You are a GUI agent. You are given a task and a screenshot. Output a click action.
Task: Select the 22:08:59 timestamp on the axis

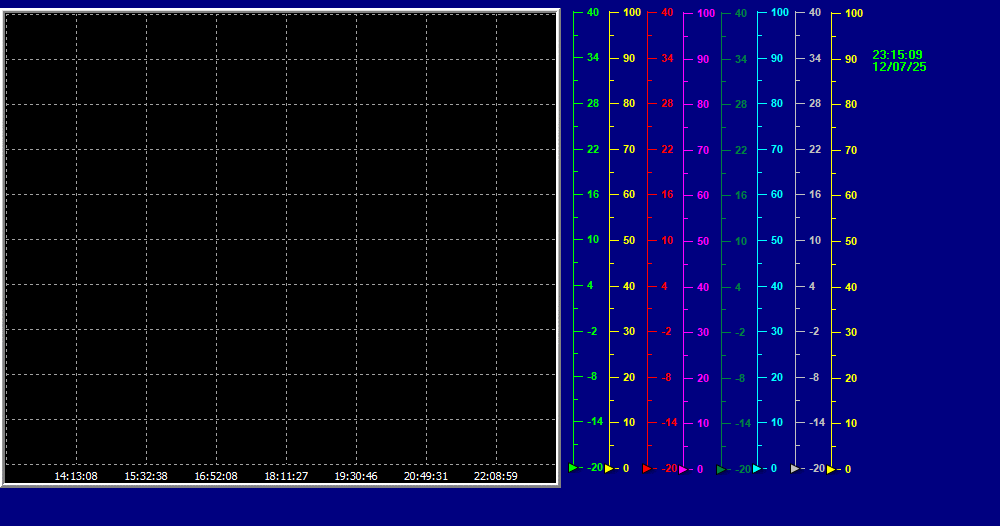pyautogui.click(x=496, y=476)
